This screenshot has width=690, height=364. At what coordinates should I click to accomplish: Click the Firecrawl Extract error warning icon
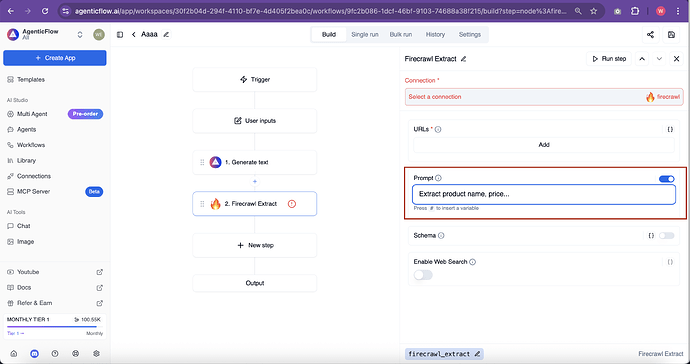pos(292,204)
